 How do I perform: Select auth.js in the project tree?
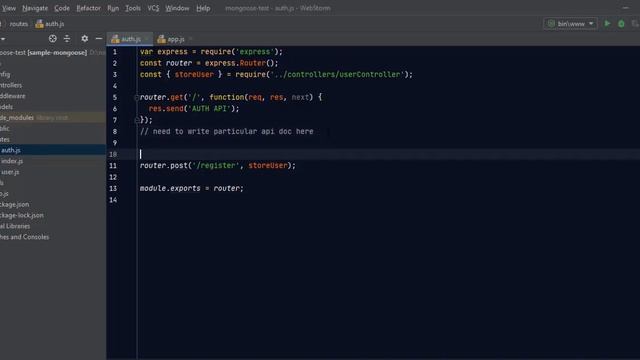point(53,150)
